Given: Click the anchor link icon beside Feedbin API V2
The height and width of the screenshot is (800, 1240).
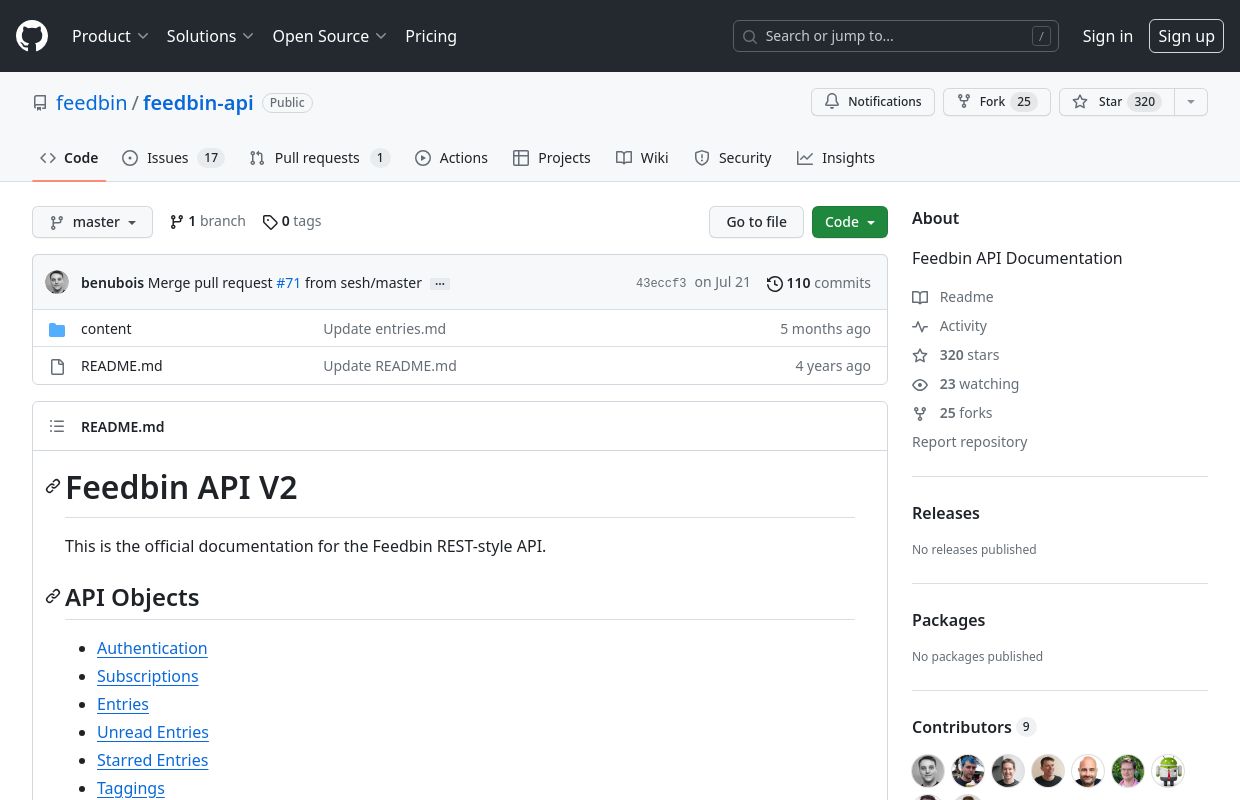Looking at the screenshot, I should pos(53,487).
